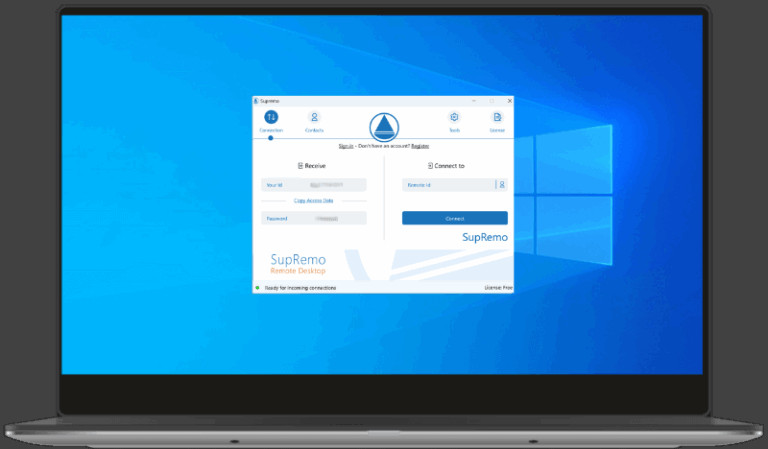The height and width of the screenshot is (449, 768).
Task: Click the Register link
Action: click(x=420, y=146)
